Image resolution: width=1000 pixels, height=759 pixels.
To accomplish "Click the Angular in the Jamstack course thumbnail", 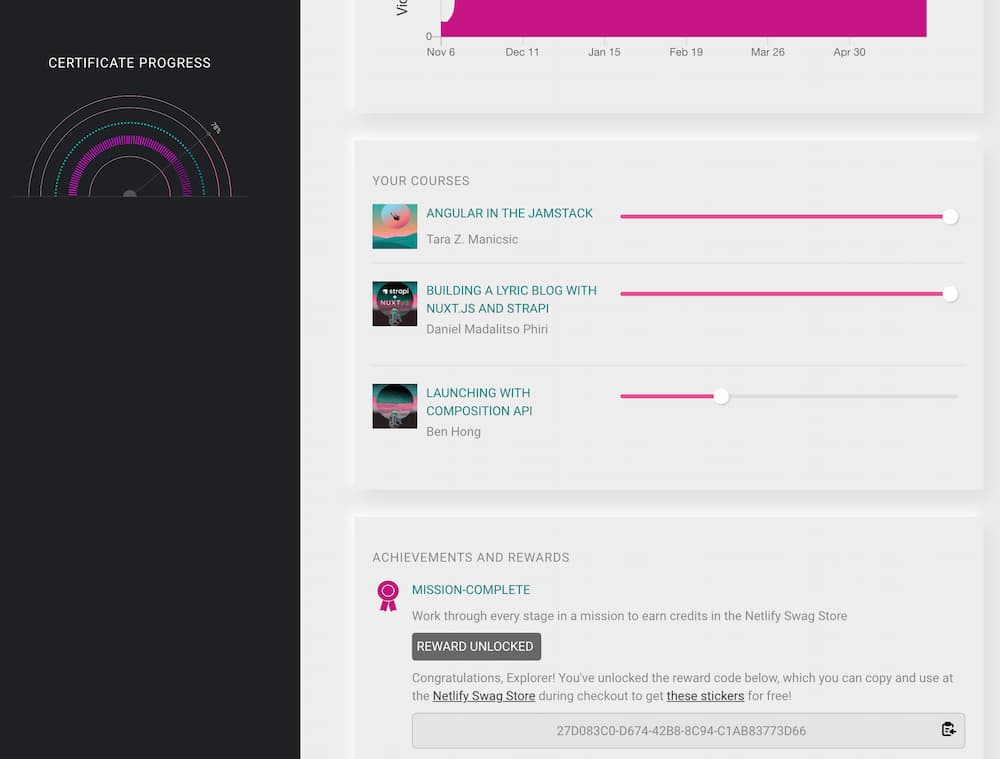I will coord(394,226).
